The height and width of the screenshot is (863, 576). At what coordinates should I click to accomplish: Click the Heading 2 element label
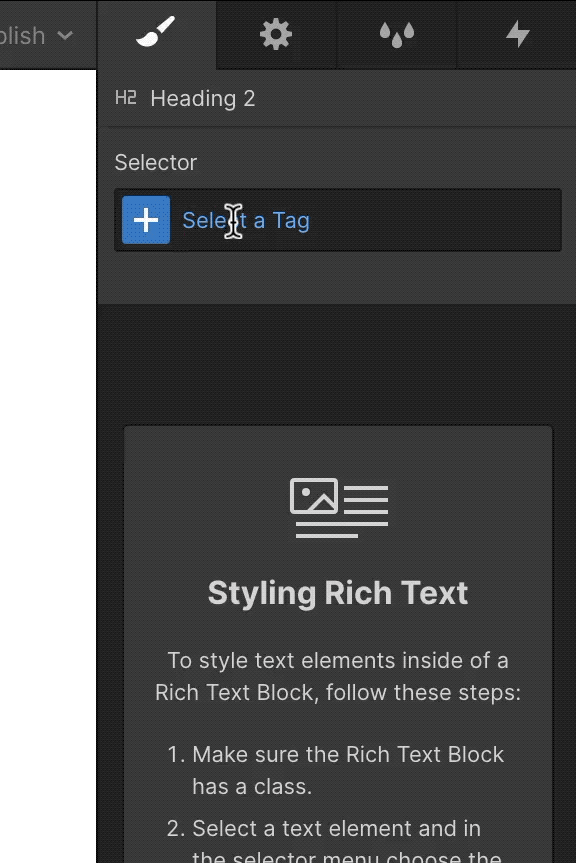(202, 98)
